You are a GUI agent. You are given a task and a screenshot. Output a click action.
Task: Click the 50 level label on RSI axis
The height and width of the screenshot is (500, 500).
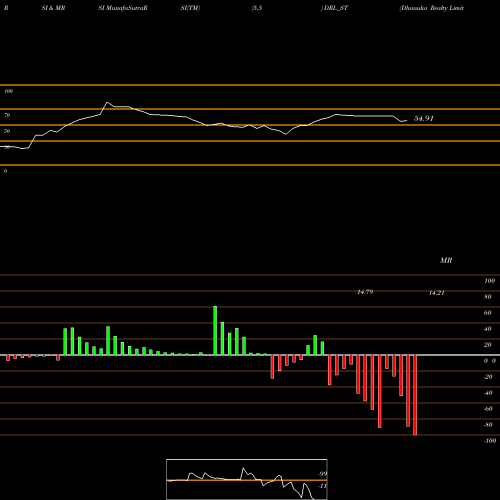[x=7, y=131]
